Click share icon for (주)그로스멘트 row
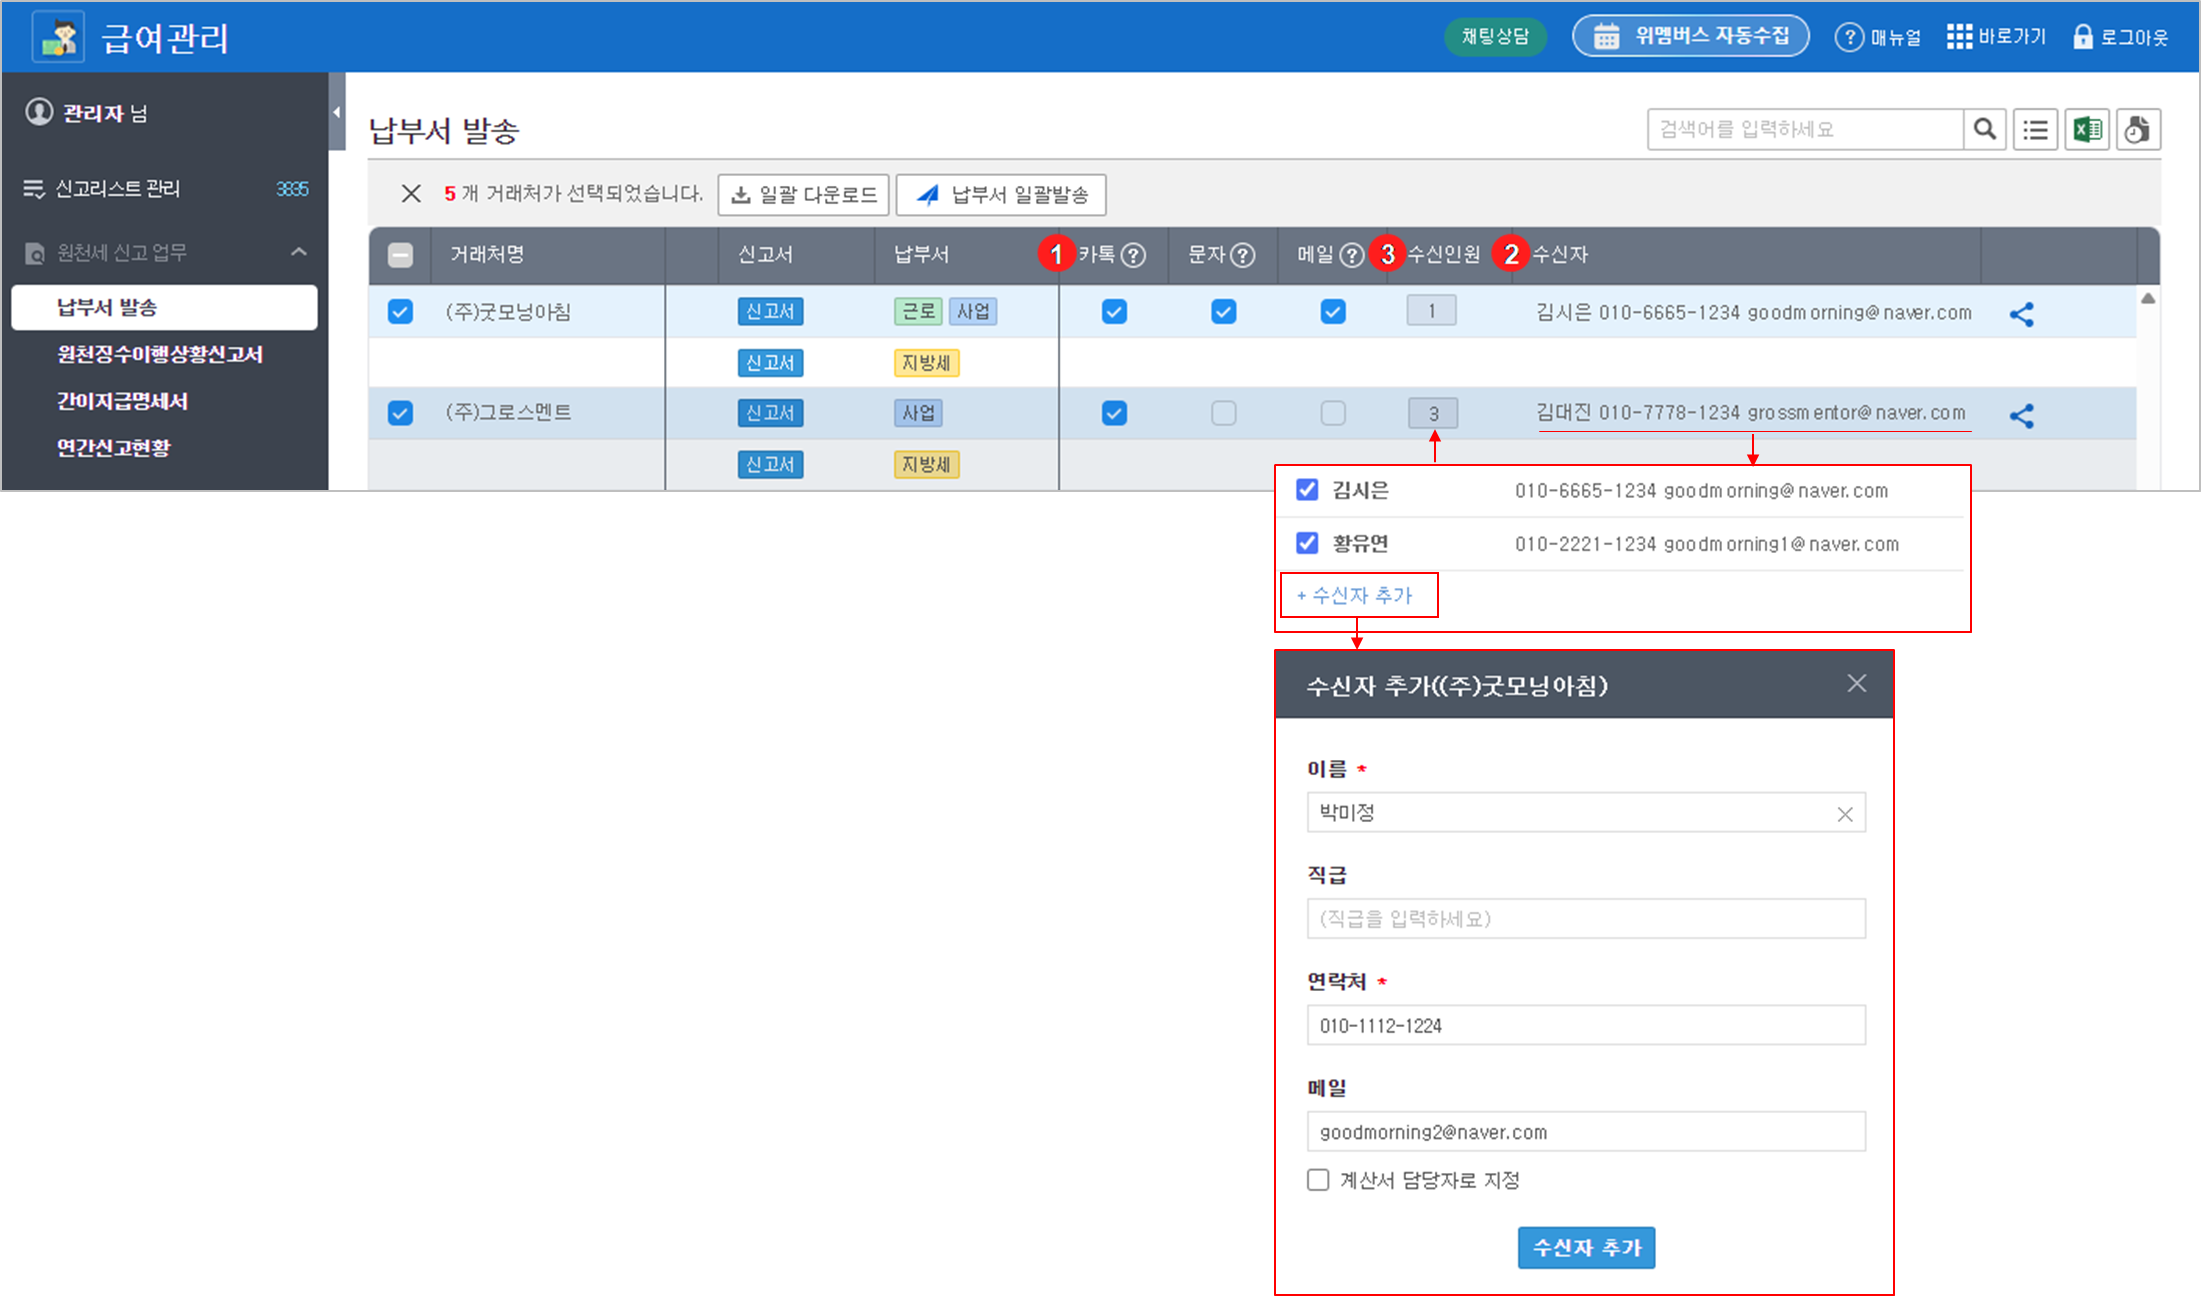 pyautogui.click(x=2021, y=416)
